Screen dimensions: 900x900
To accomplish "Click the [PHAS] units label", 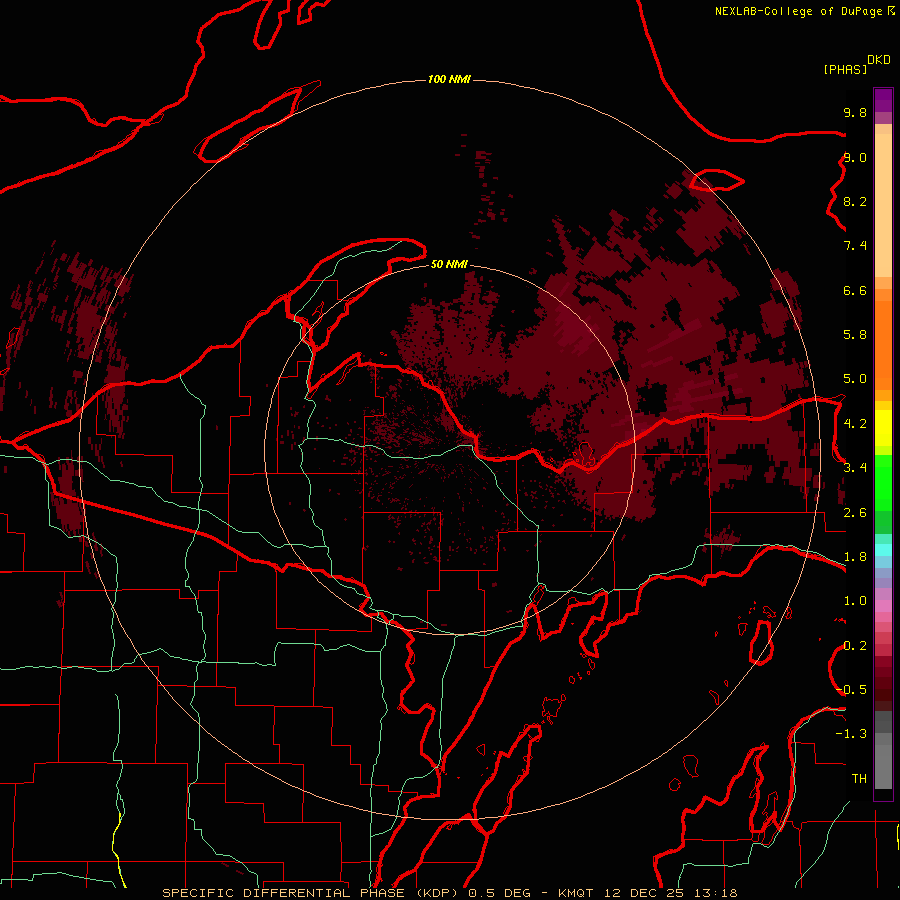I will pyautogui.click(x=845, y=69).
